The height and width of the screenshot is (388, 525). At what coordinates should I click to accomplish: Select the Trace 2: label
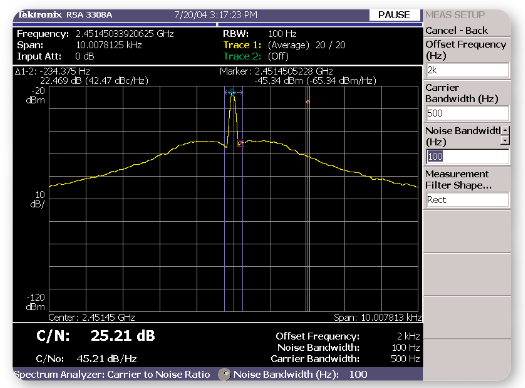(x=242, y=56)
